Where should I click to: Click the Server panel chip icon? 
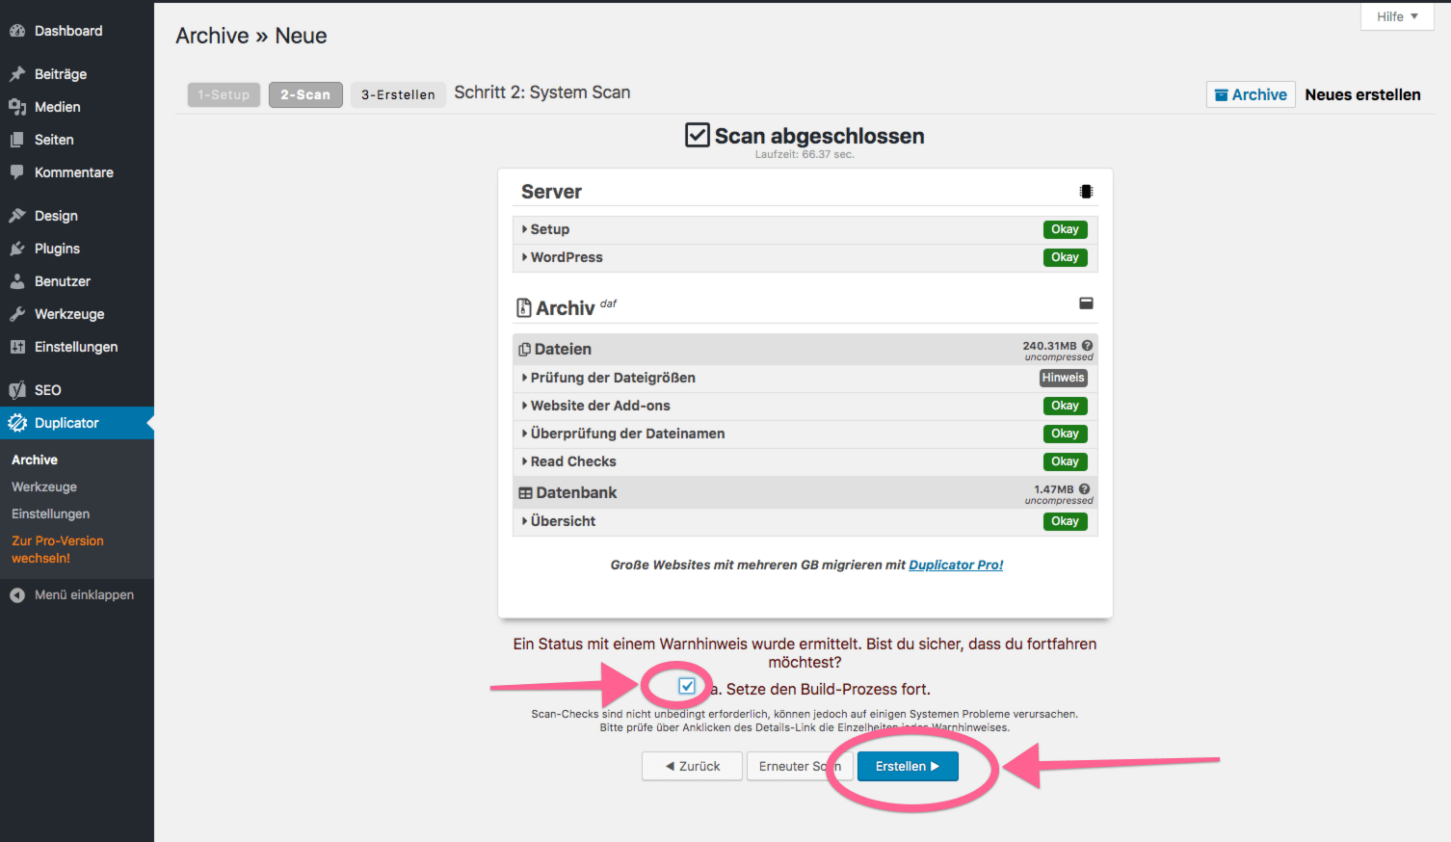coord(1086,192)
